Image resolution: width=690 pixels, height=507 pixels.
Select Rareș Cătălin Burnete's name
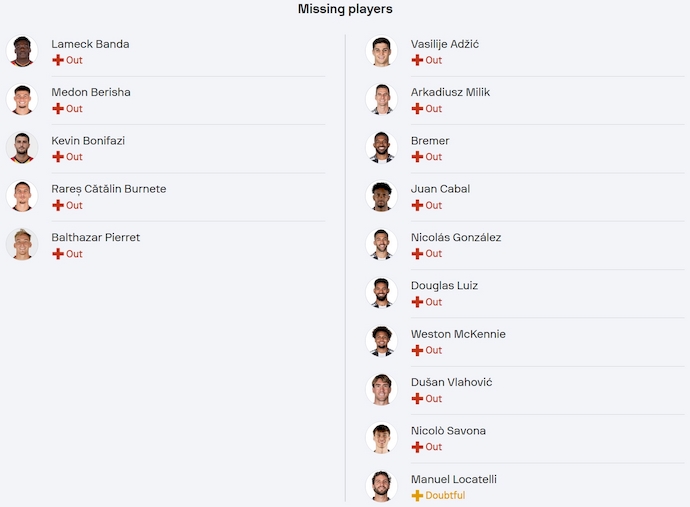[109, 189]
